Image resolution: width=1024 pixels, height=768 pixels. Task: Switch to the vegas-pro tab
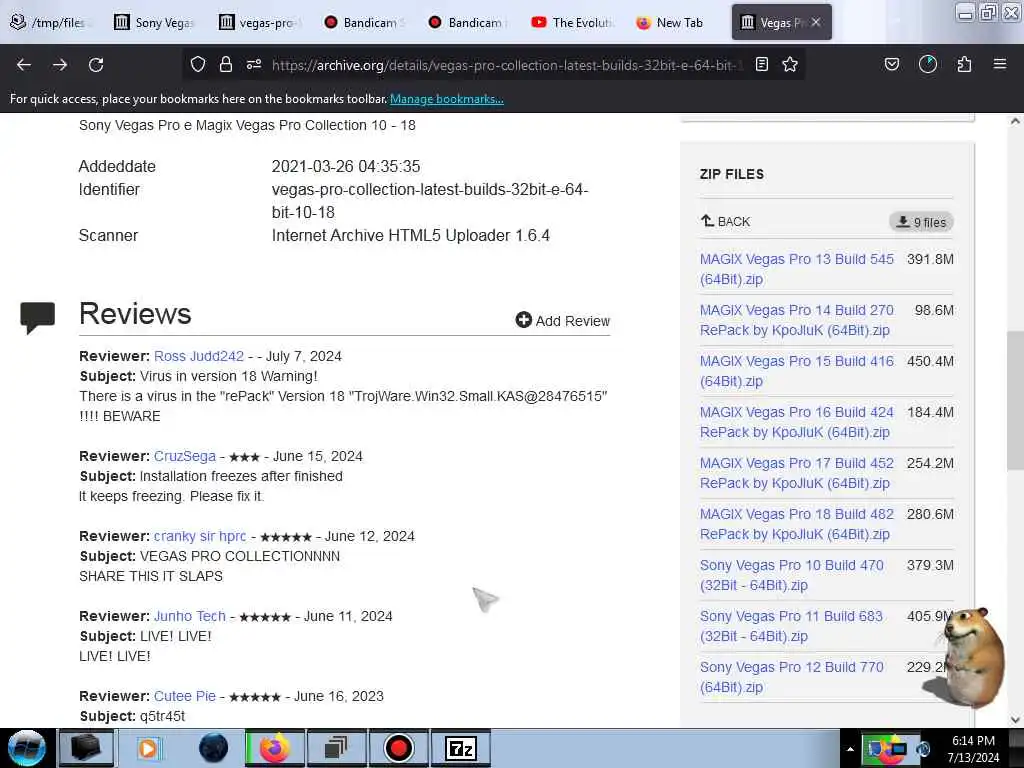pos(260,22)
